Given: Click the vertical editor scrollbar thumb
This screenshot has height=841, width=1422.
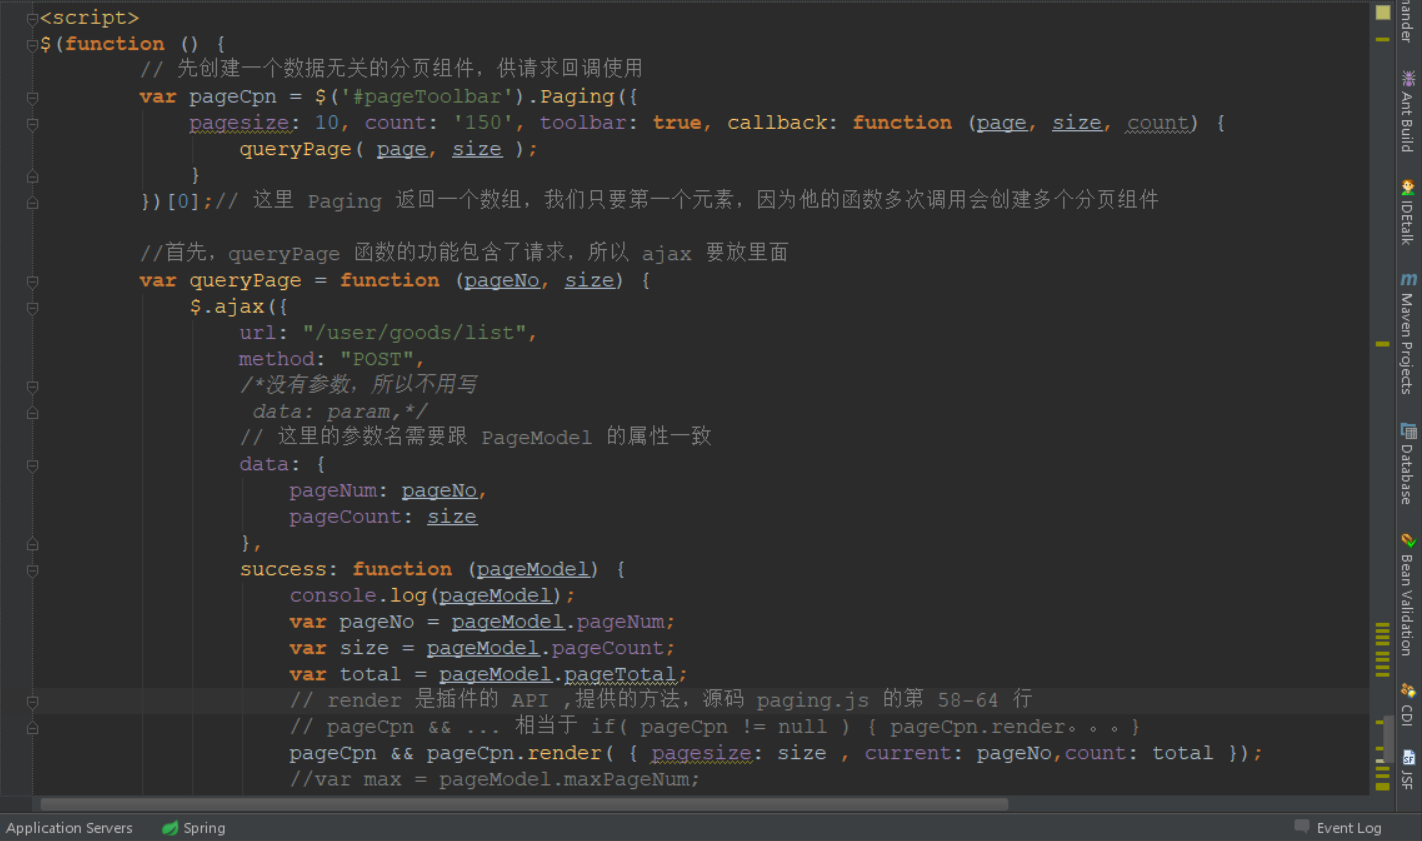Looking at the screenshot, I should coord(1389,738).
